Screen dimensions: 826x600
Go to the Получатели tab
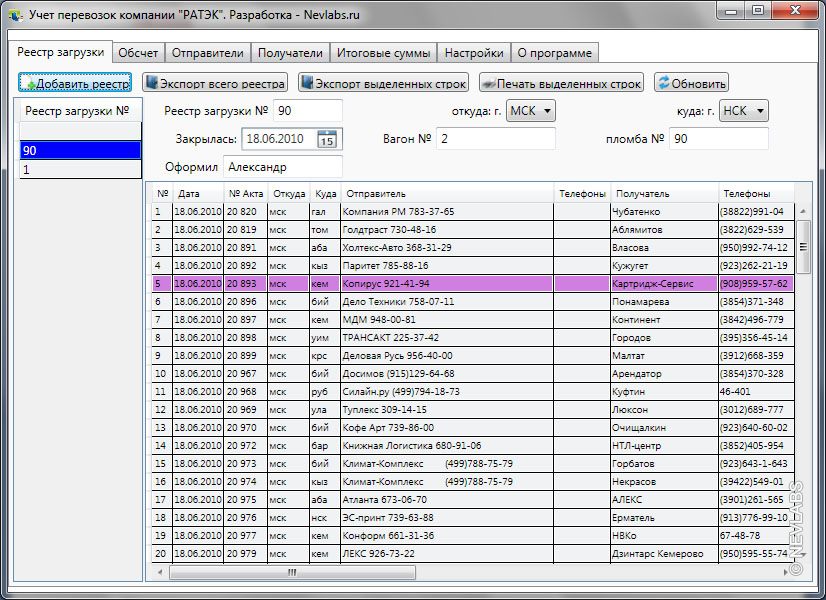(x=290, y=53)
